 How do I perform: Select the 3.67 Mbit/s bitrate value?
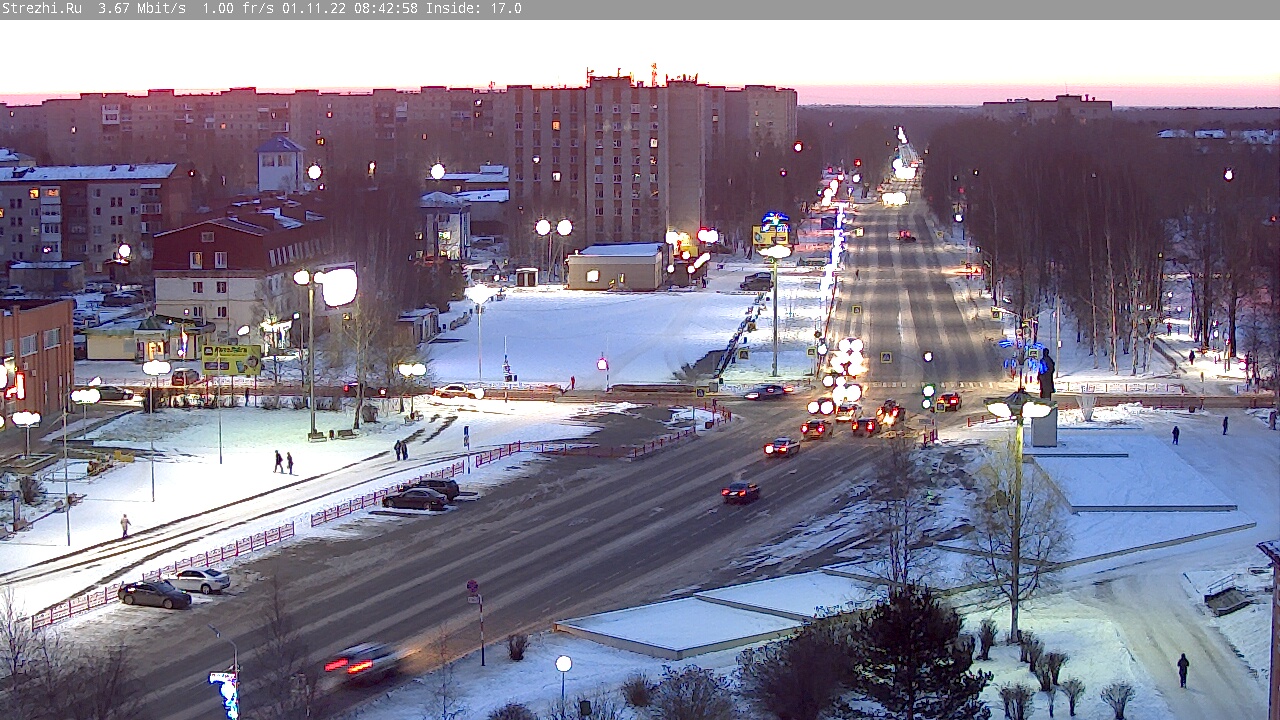coord(142,9)
